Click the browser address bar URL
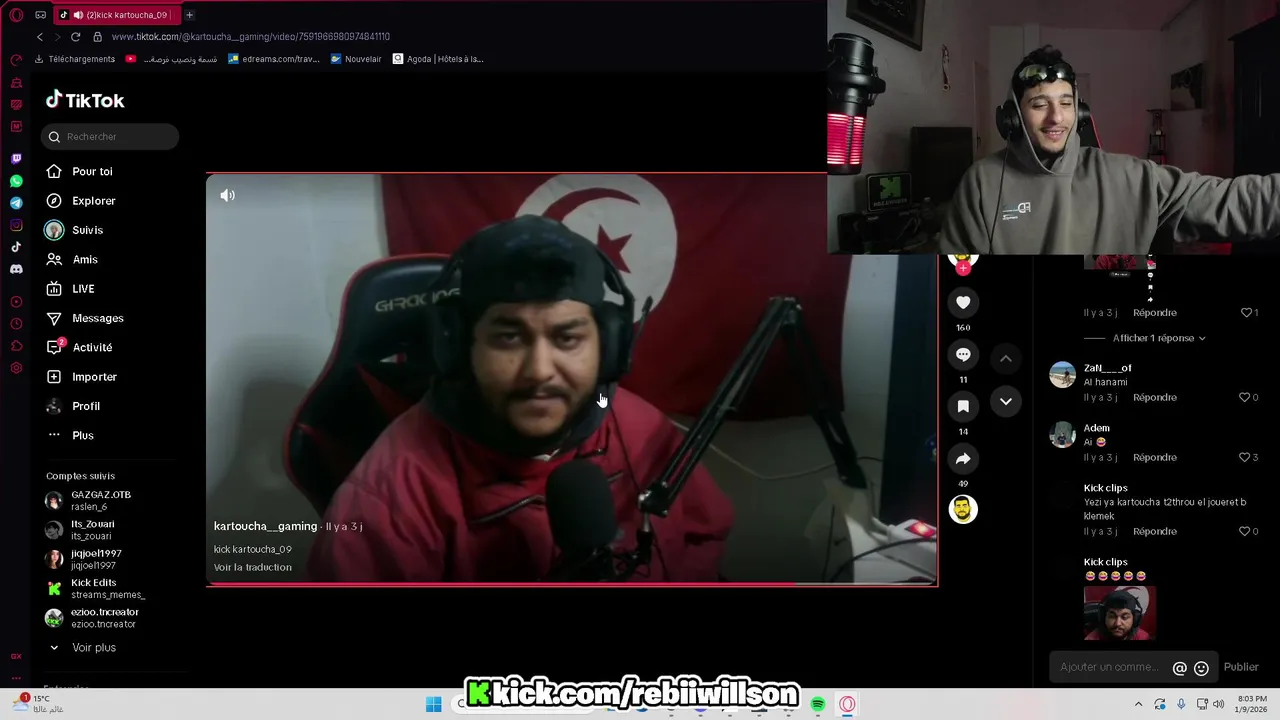 tap(251, 37)
